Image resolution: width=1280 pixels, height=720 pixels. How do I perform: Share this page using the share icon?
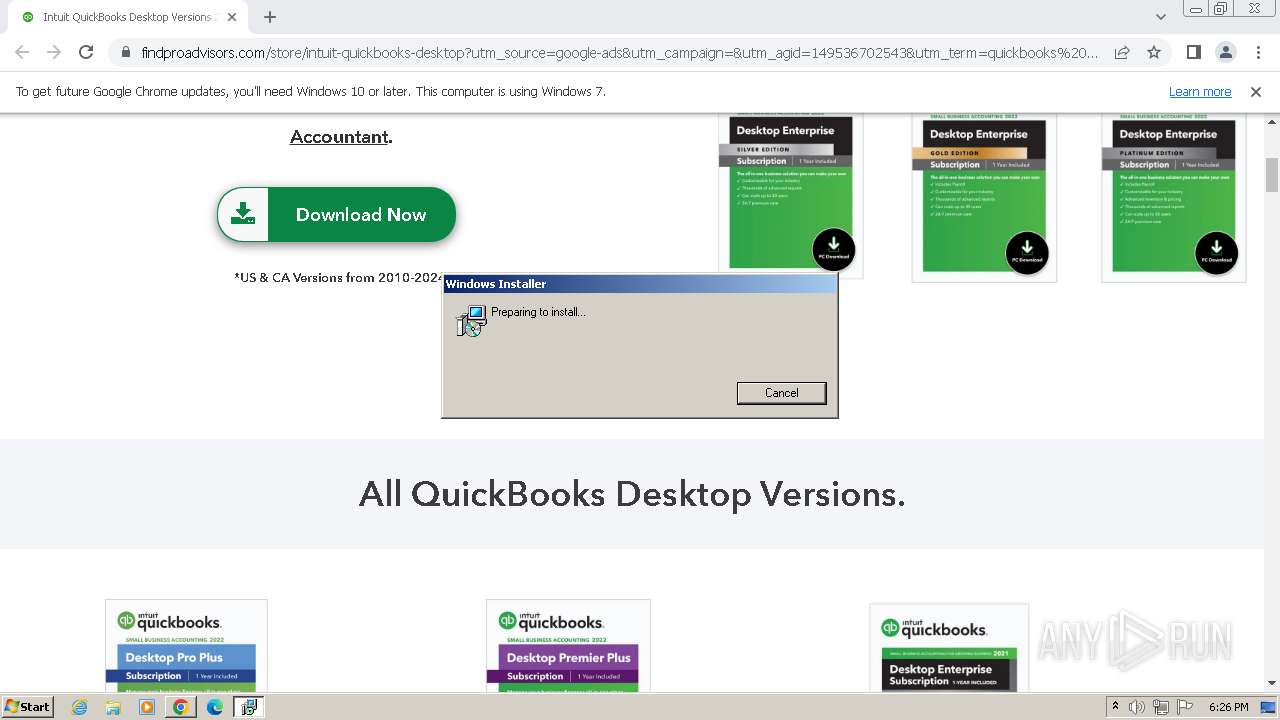[x=1122, y=52]
